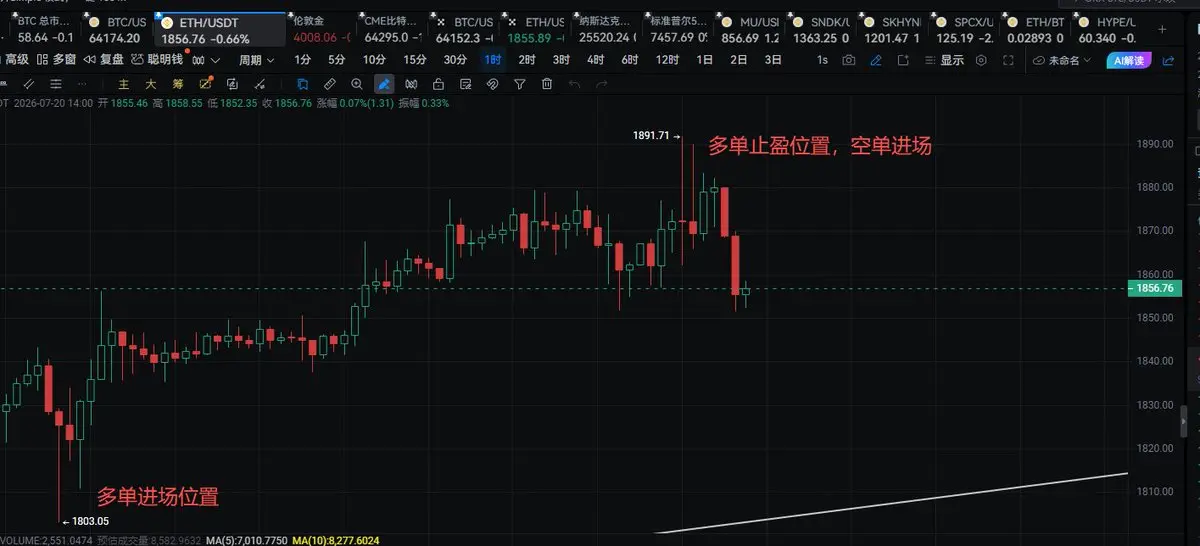Viewport: 1200px width, 546px height.
Task: Click the redo arrow icon
Action: point(602,84)
